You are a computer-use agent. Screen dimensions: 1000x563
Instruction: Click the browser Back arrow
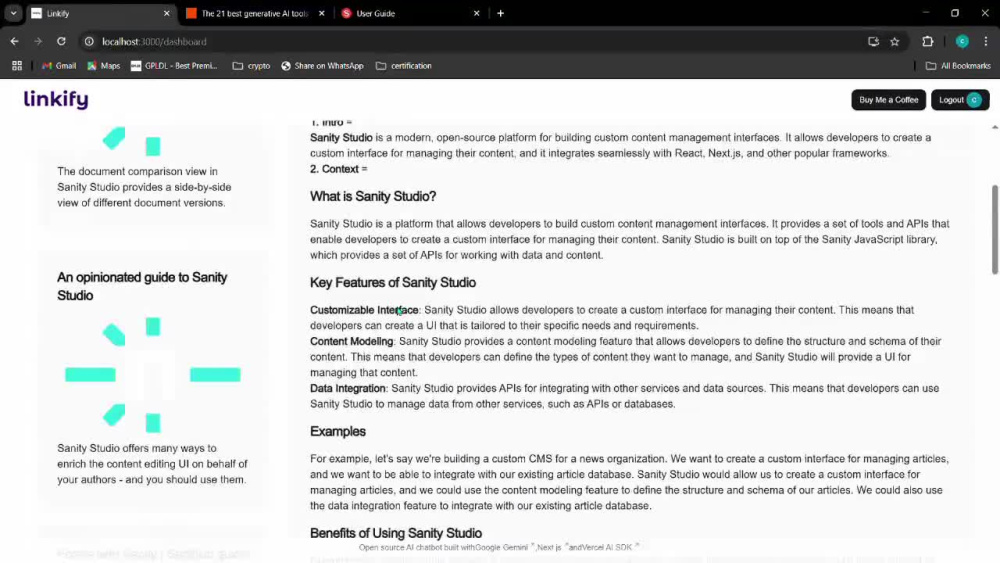(14, 41)
